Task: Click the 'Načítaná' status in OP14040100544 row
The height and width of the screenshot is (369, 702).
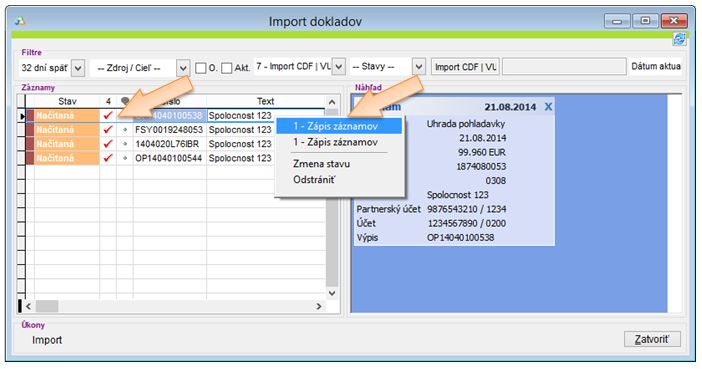Action: pyautogui.click(x=67, y=158)
